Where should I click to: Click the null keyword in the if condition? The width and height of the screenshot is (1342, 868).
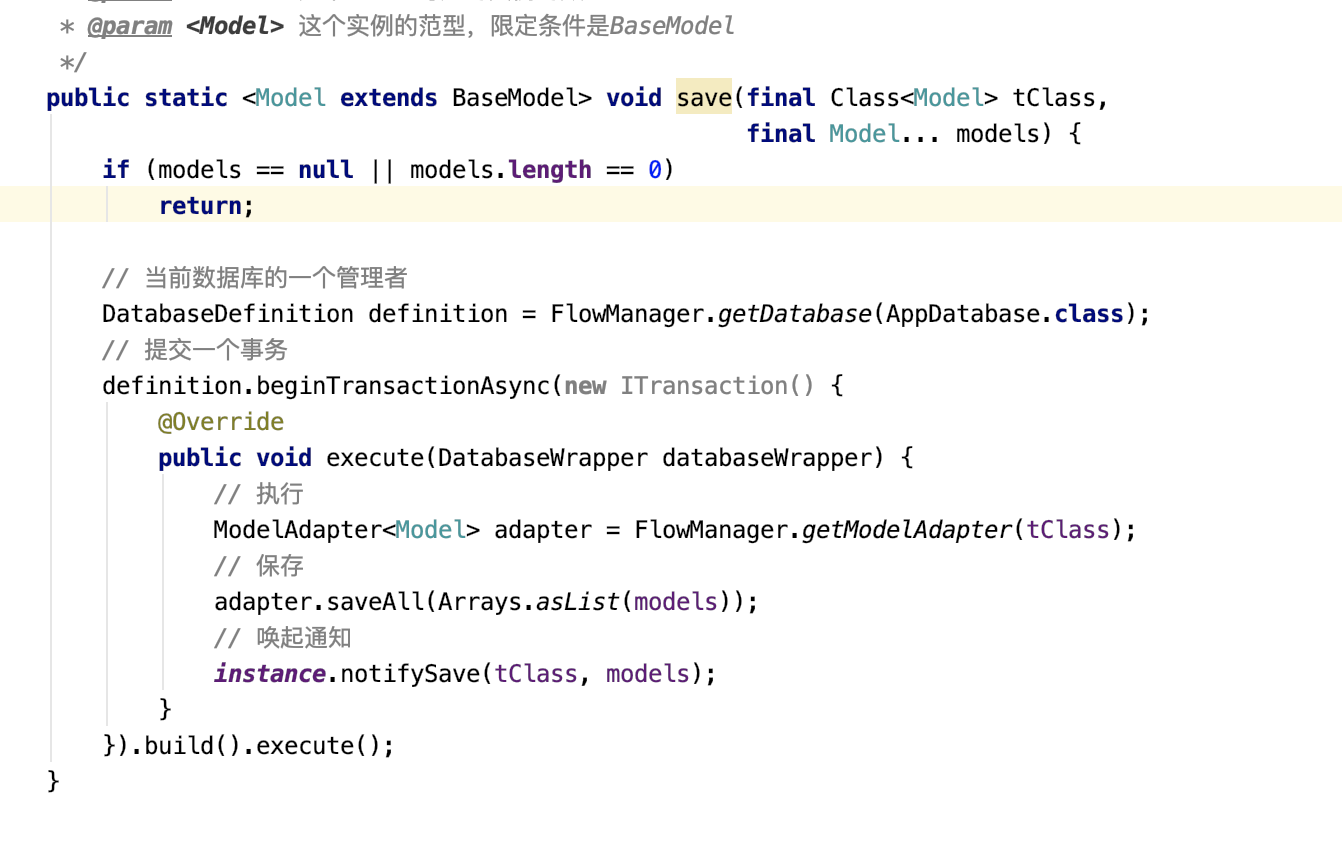[x=326, y=170]
